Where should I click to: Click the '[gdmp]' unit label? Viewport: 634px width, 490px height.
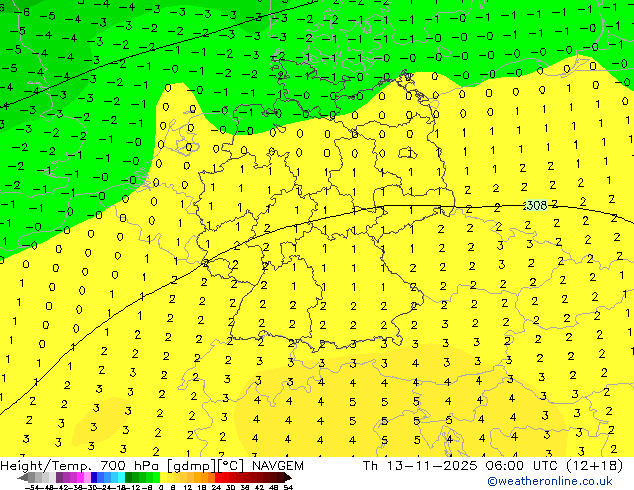tap(191, 466)
